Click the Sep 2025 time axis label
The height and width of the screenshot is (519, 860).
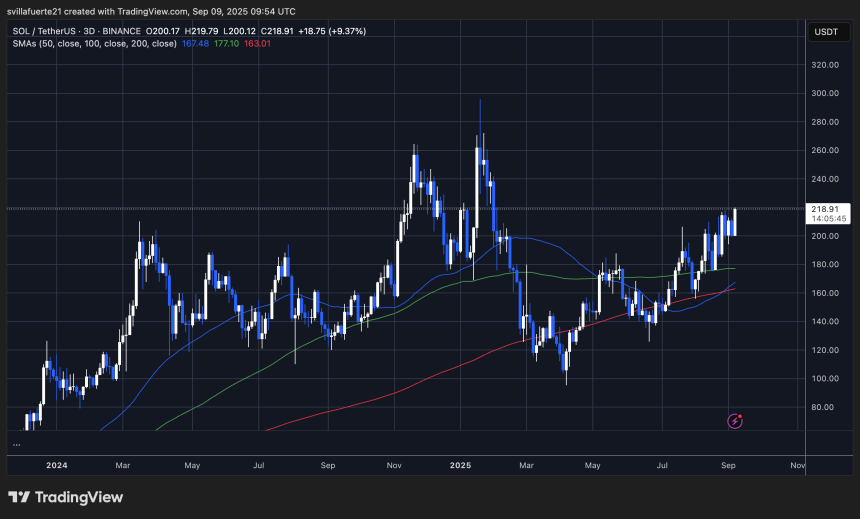(728, 465)
